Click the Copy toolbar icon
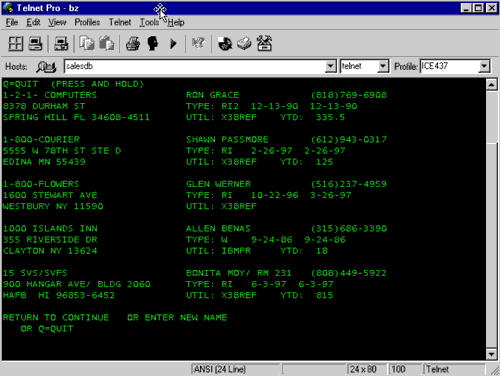The height and width of the screenshot is (376, 500). click(x=87, y=44)
